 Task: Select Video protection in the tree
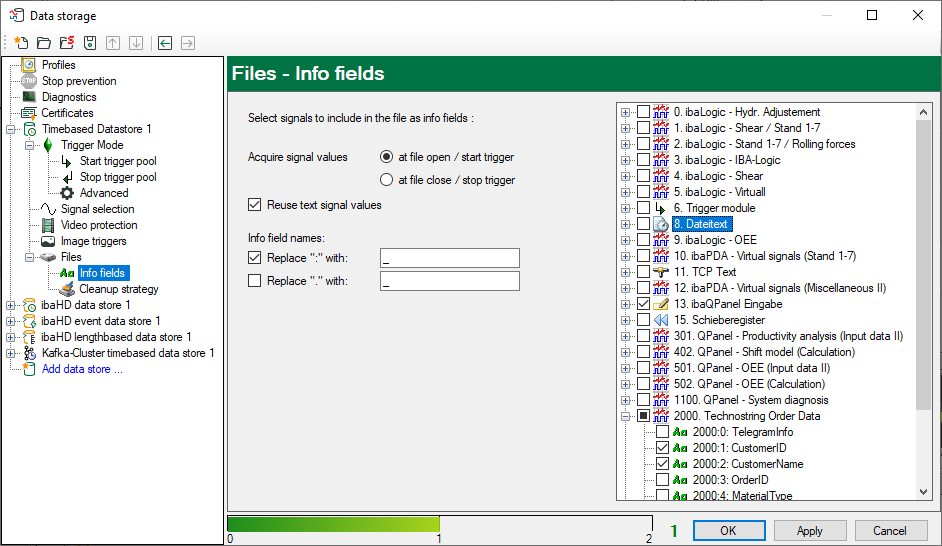tap(98, 225)
